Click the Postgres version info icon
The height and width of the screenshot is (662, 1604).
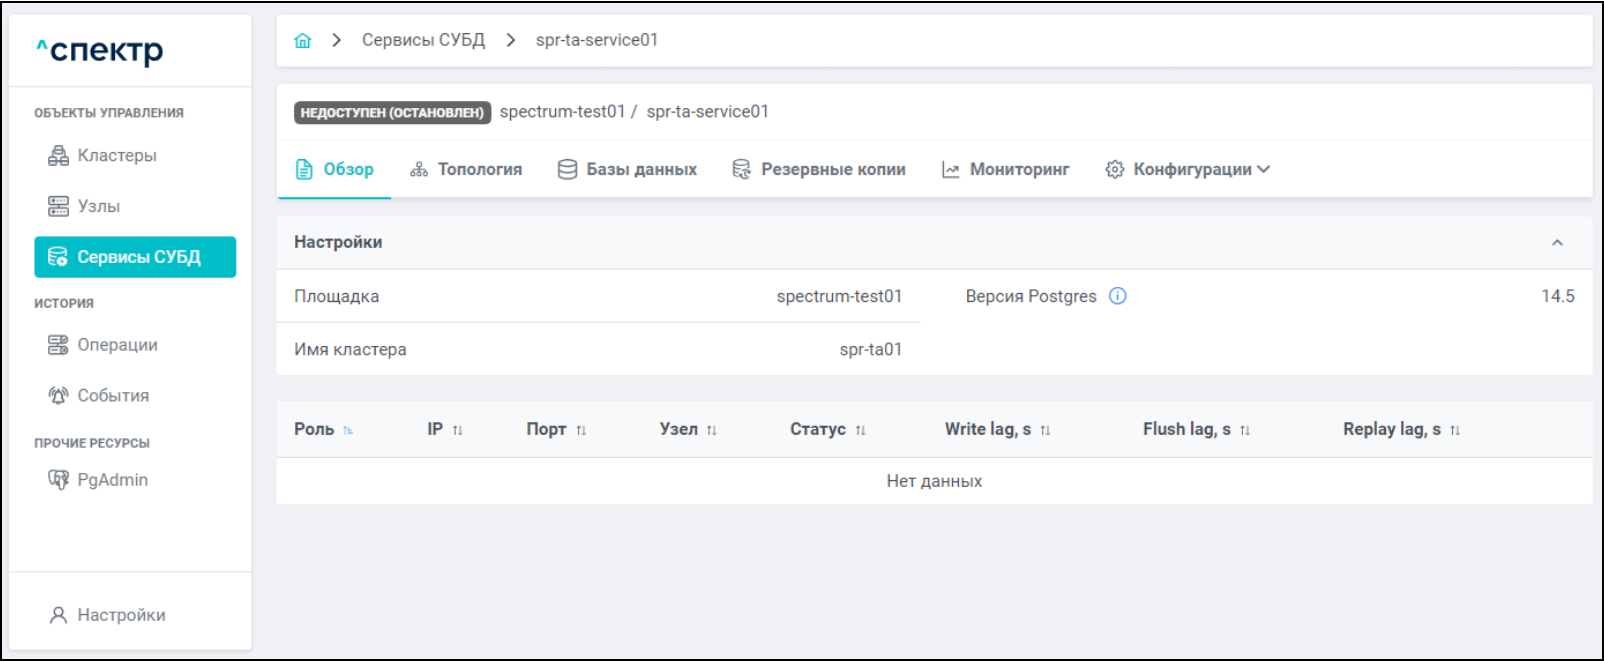(1117, 296)
